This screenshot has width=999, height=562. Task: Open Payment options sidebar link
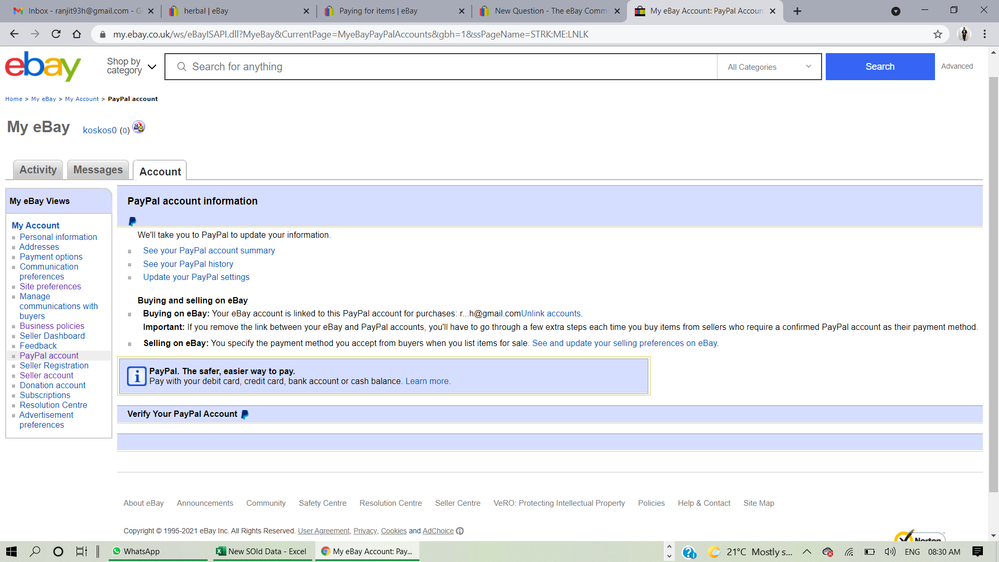51,257
